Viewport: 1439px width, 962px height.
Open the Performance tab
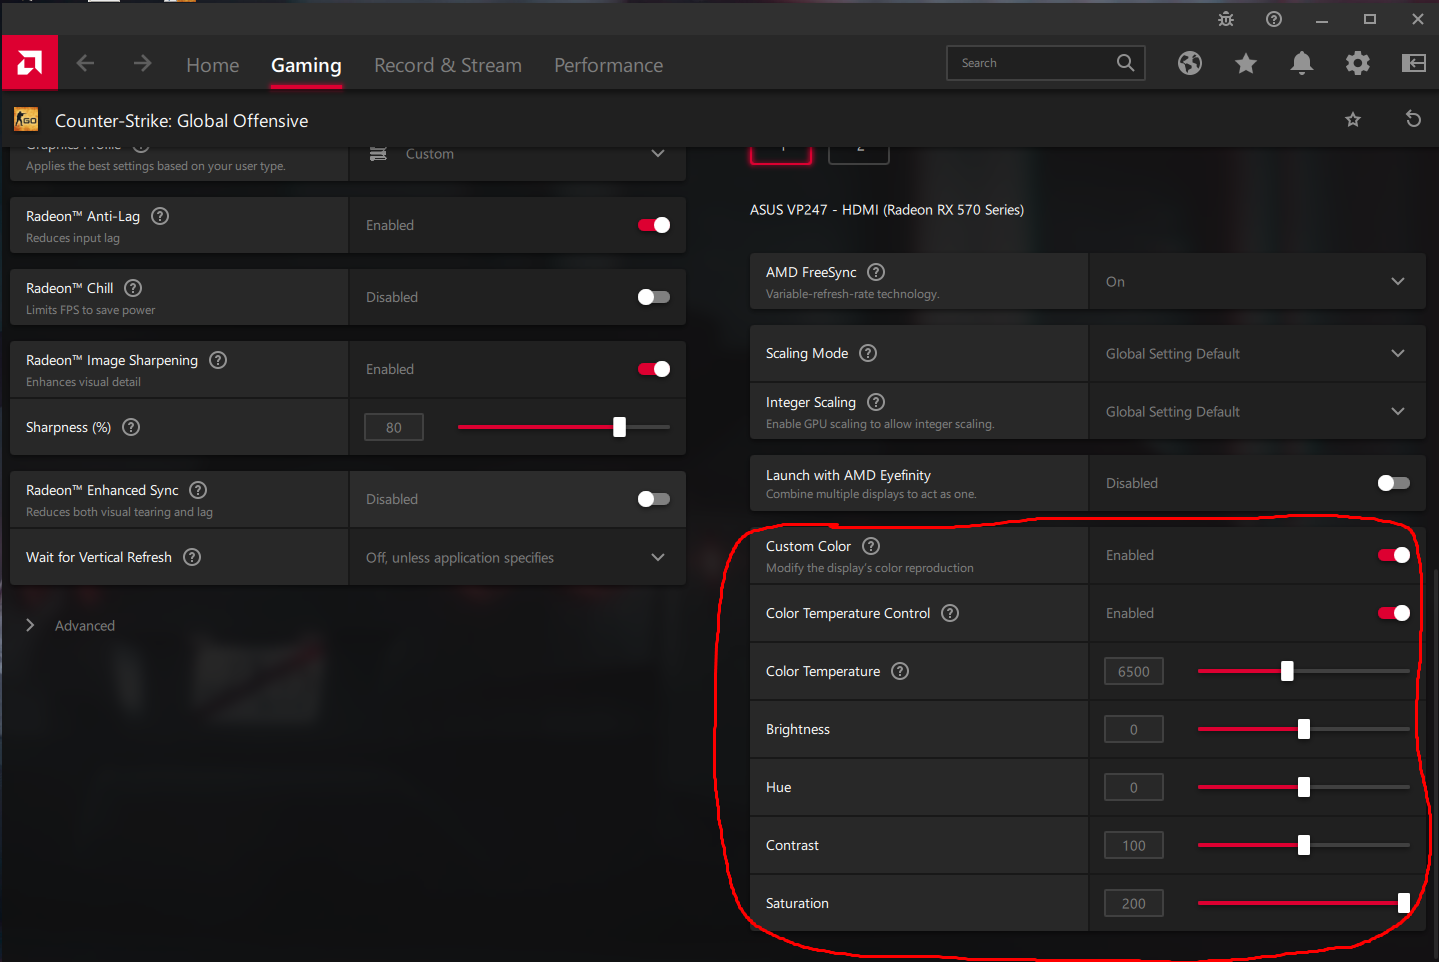click(608, 65)
